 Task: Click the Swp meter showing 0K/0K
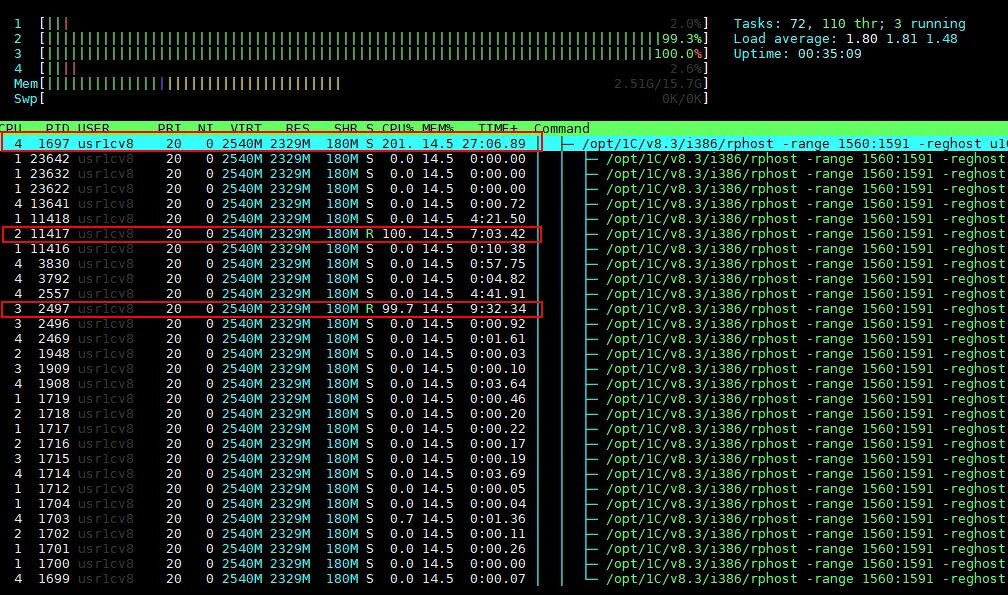[361, 98]
